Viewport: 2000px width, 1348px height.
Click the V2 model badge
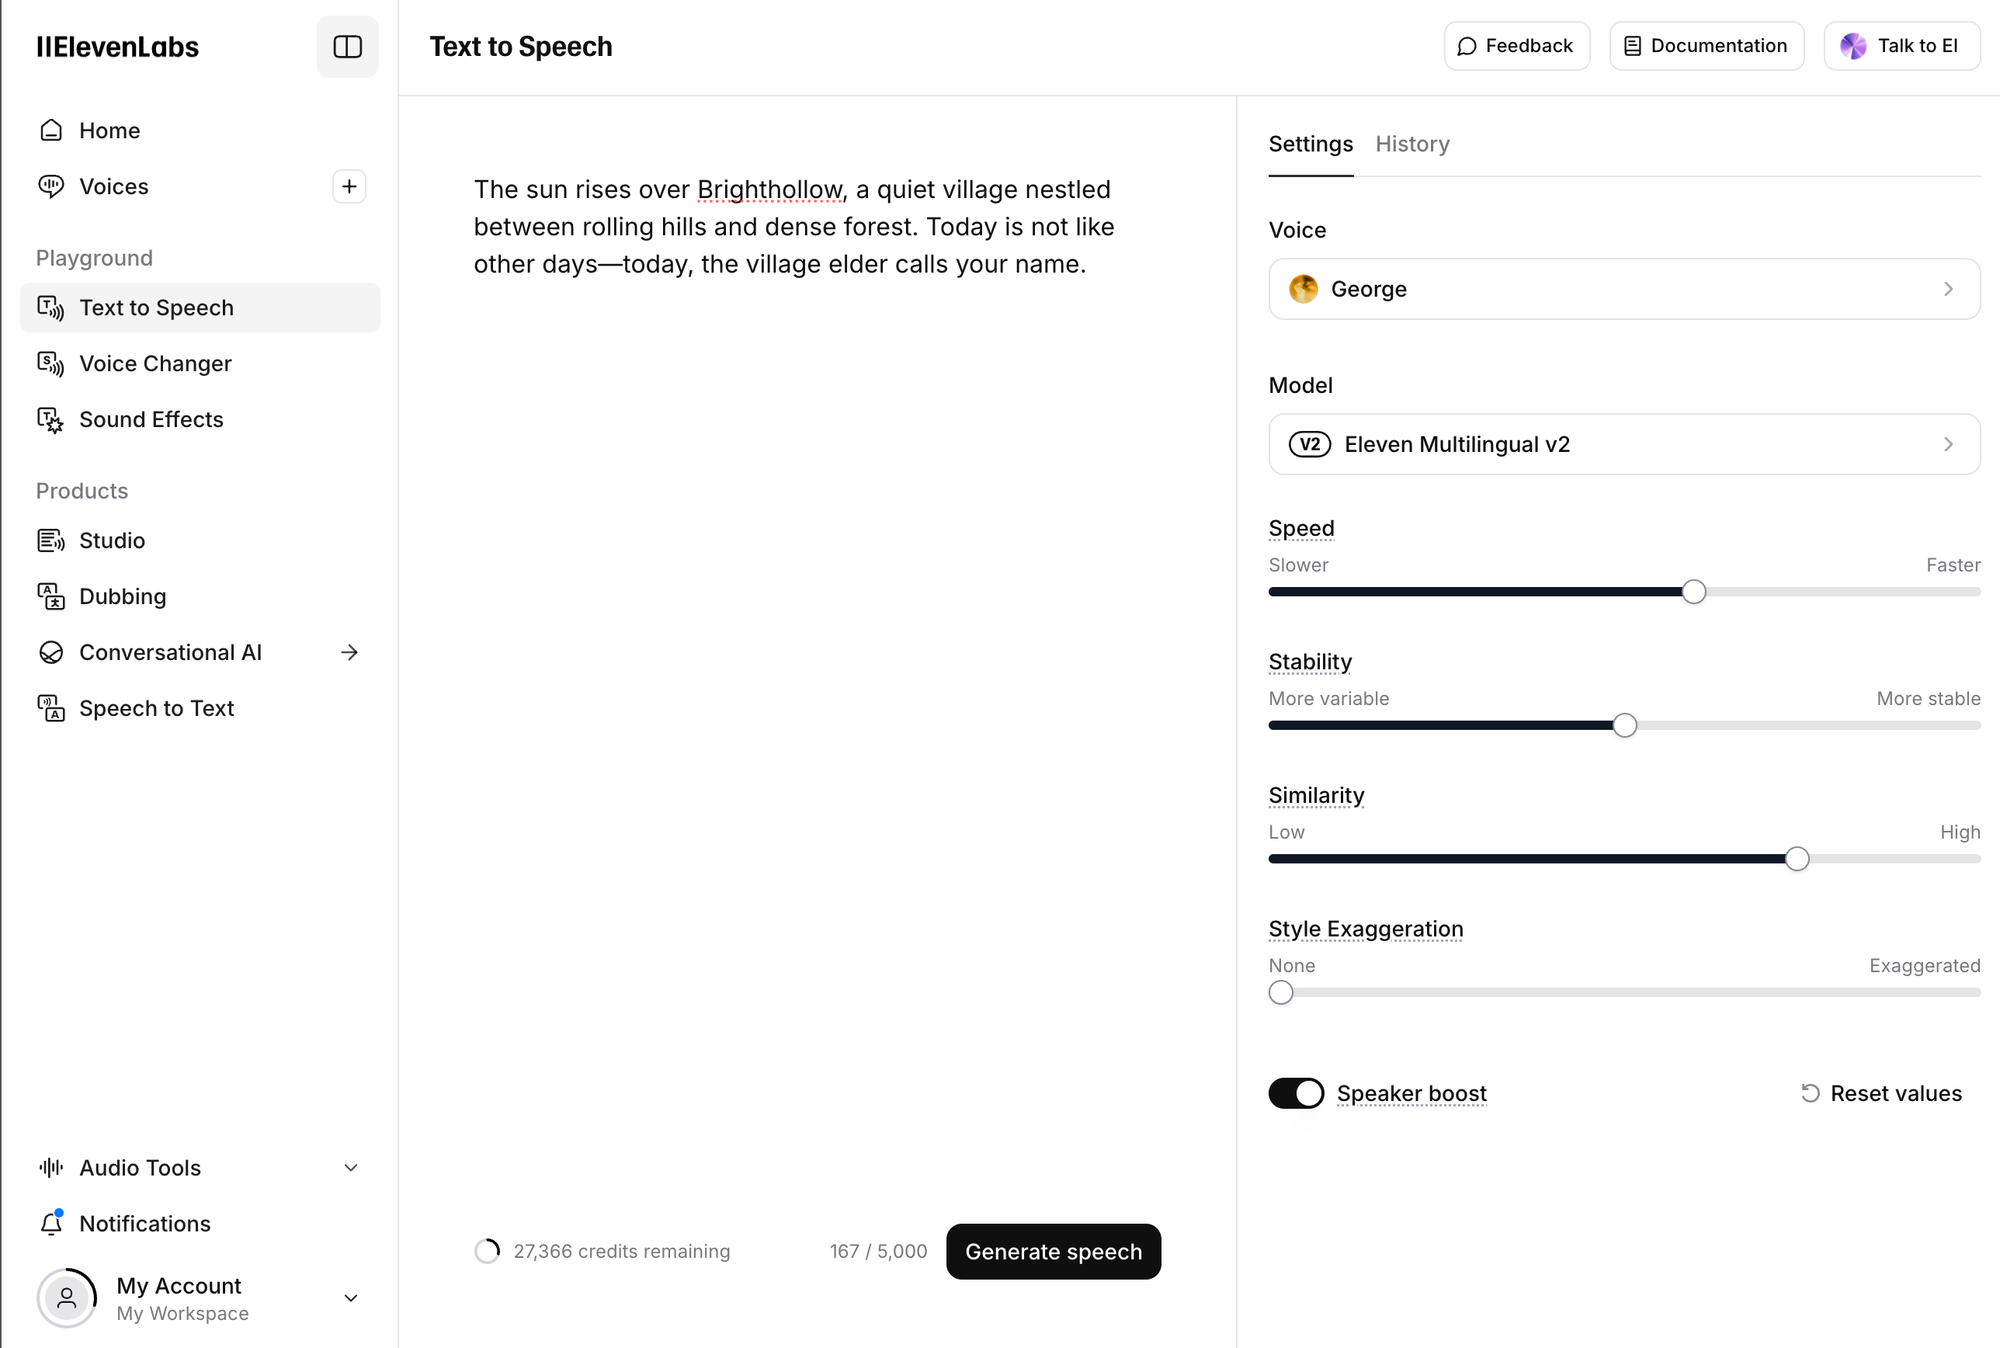pyautogui.click(x=1309, y=444)
